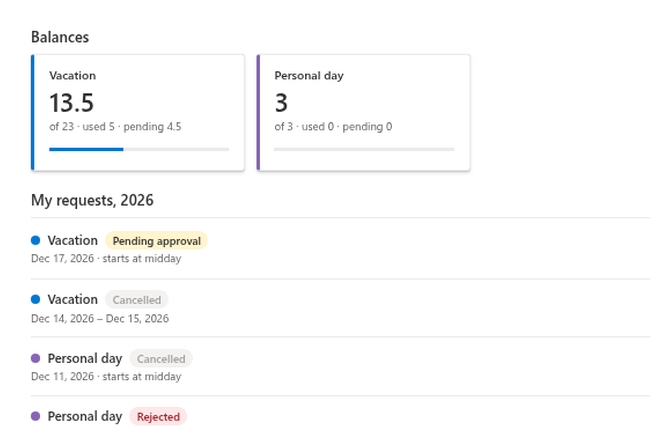Screen dimensions: 660x440
Task: Click Cancelled badge on the Vacation request
Action: coord(136,300)
